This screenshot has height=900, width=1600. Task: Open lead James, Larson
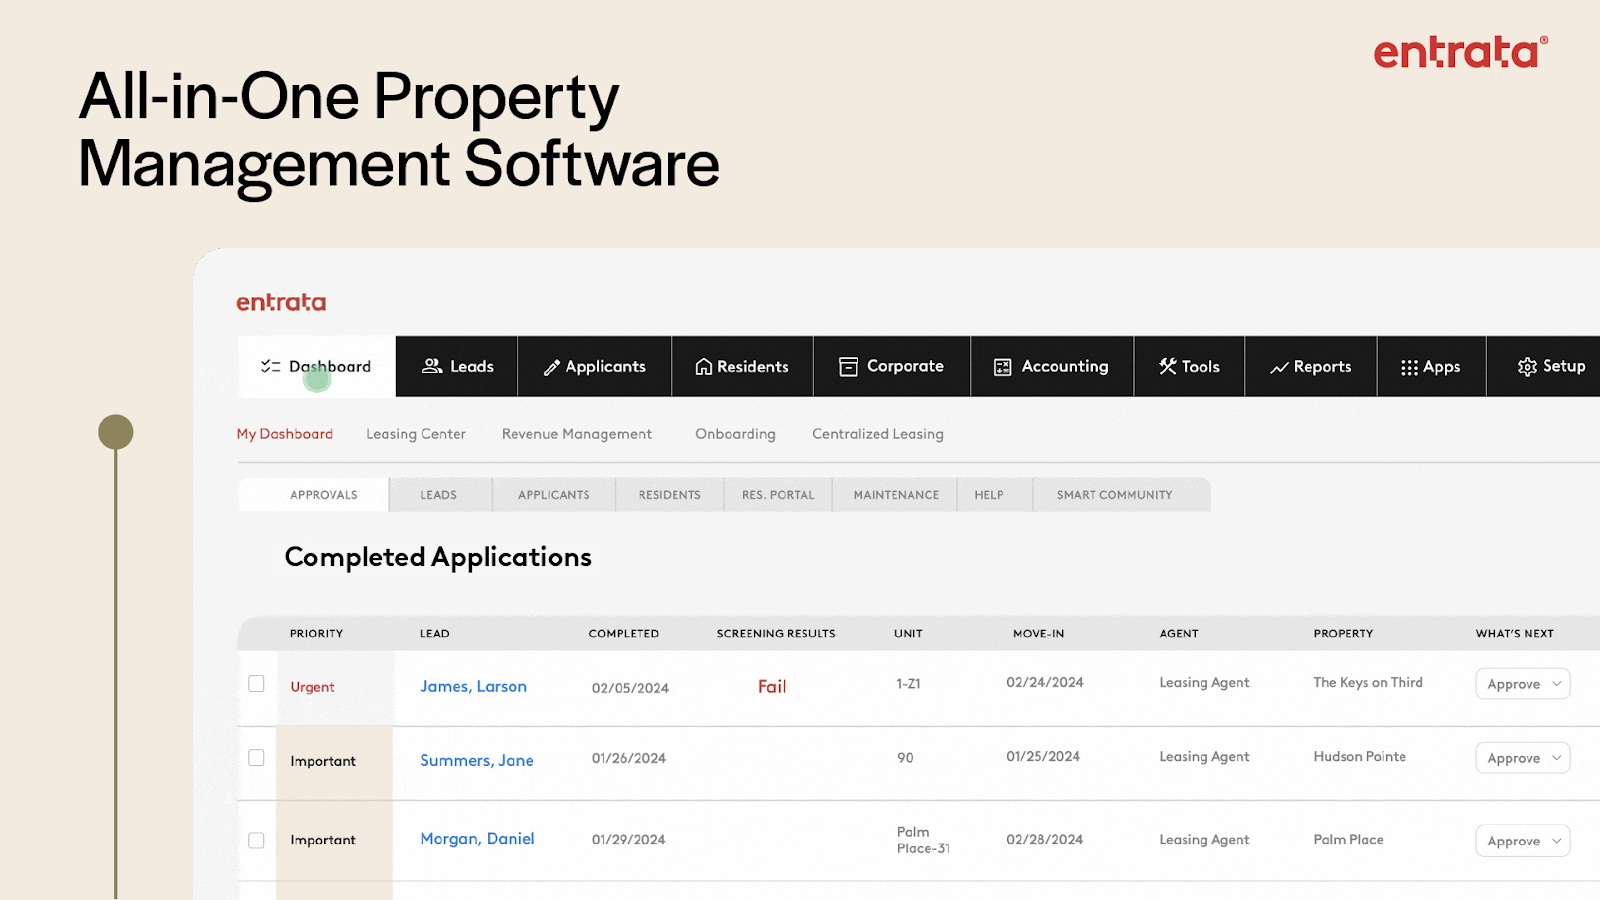[x=473, y=686]
